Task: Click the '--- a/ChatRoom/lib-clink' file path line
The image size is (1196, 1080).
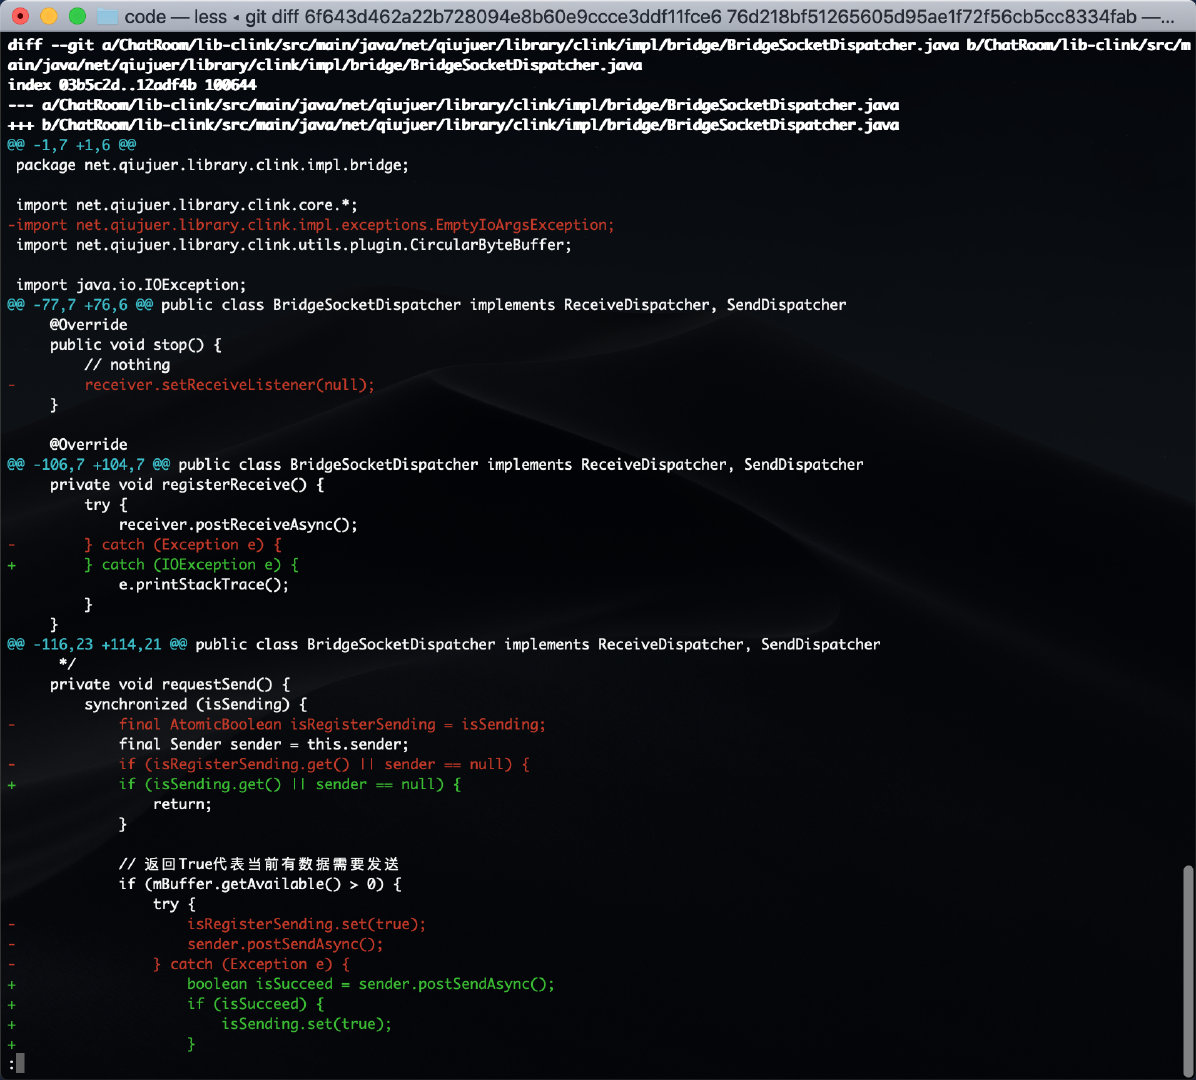Action: click(x=453, y=104)
